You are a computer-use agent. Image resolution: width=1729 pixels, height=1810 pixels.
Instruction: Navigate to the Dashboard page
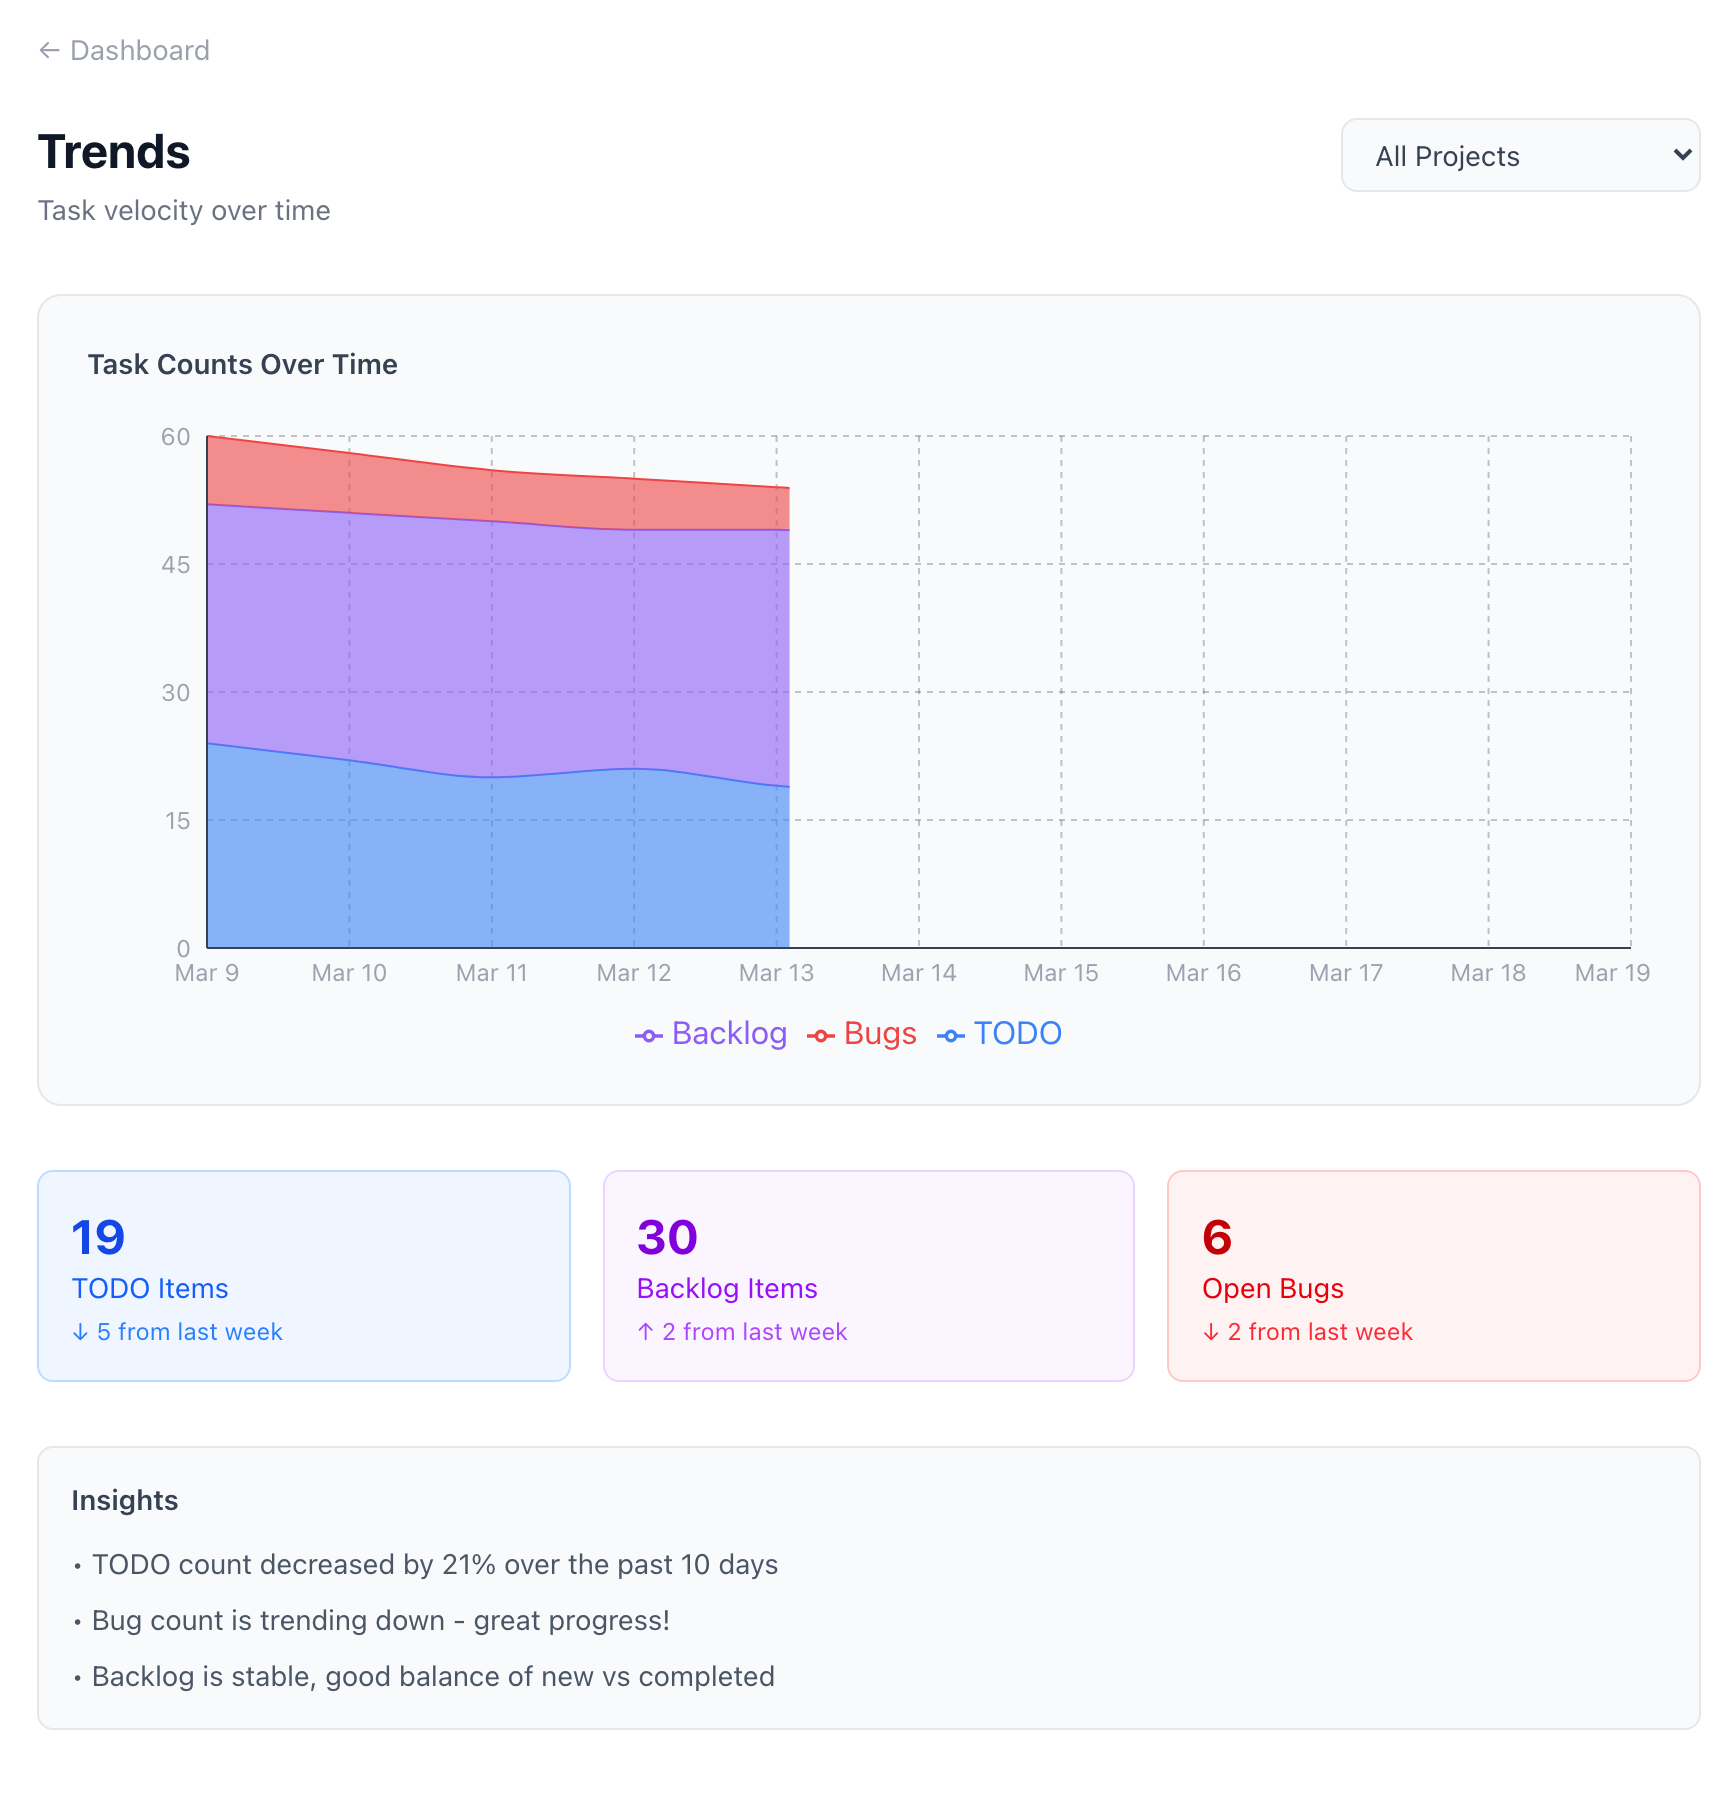[x=122, y=50]
